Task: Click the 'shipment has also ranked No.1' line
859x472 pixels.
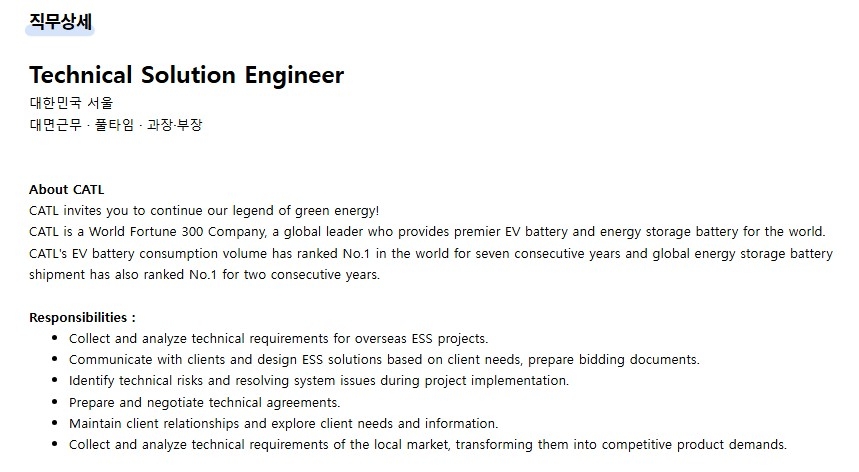Action: (204, 275)
